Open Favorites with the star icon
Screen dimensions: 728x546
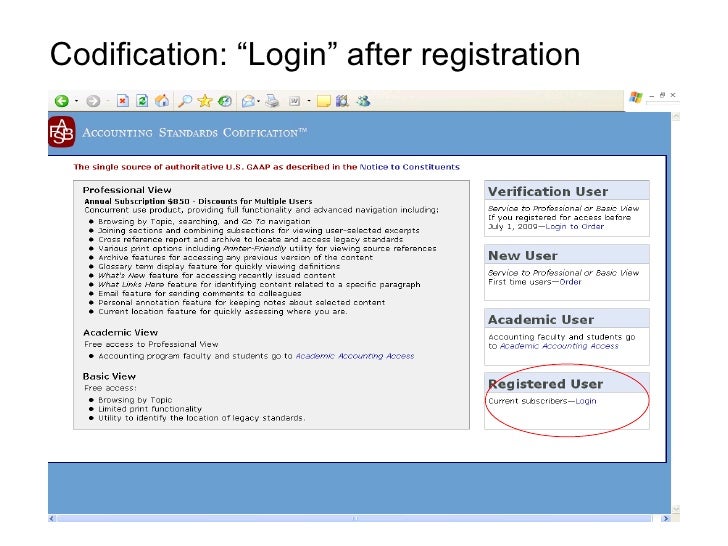[205, 101]
